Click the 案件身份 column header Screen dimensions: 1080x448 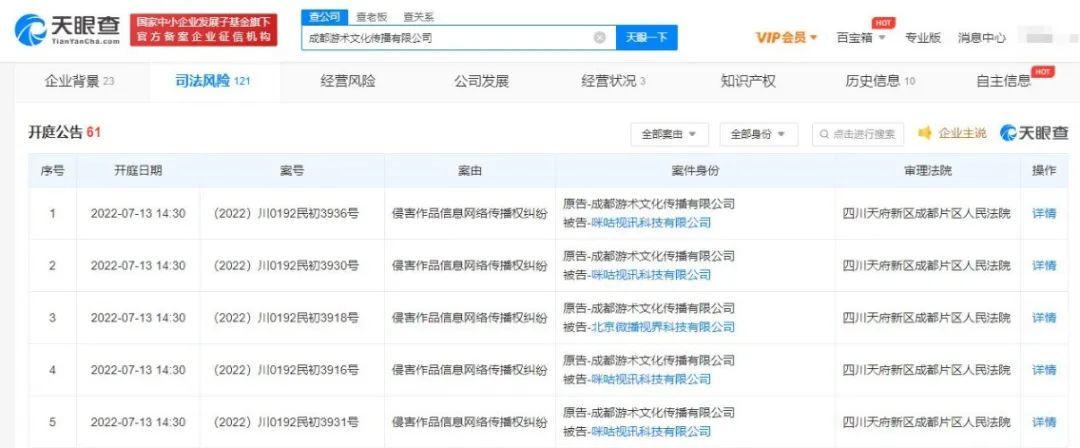coord(695,171)
